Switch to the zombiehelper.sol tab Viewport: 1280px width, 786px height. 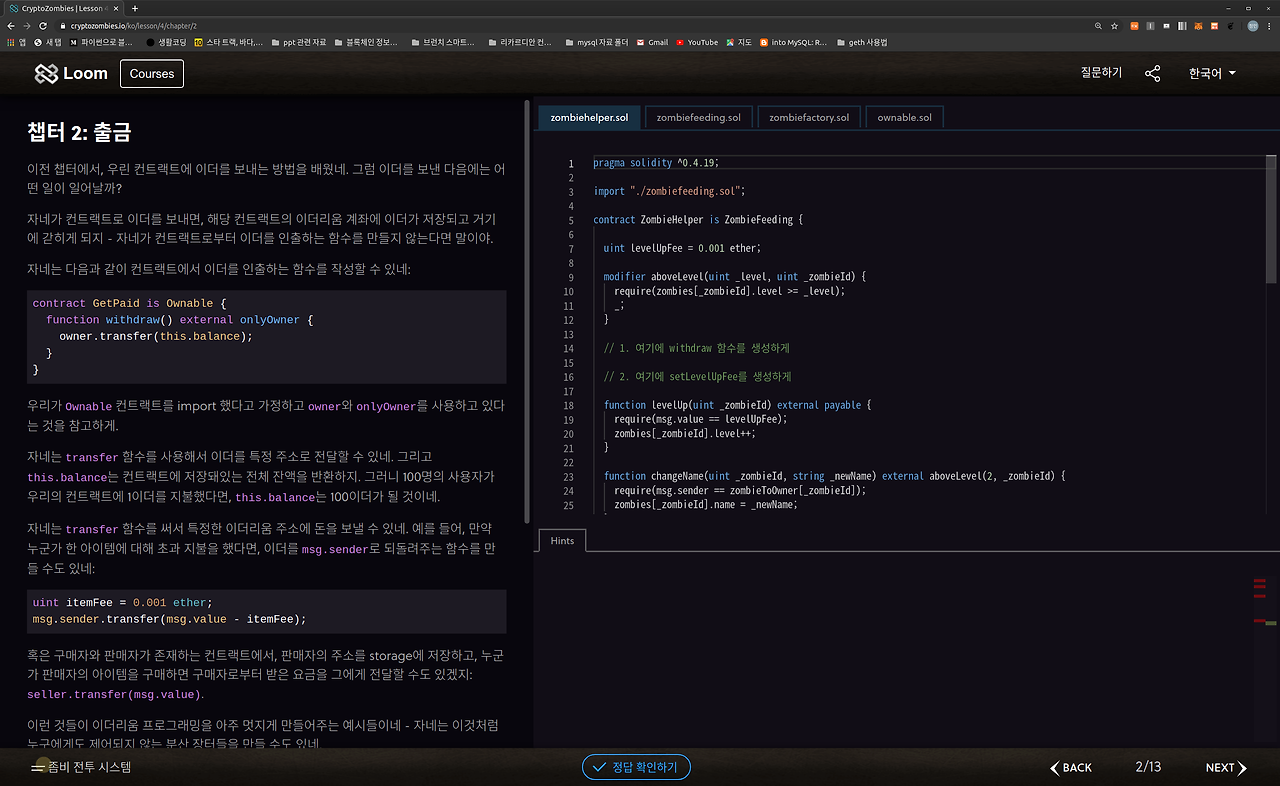coord(589,117)
